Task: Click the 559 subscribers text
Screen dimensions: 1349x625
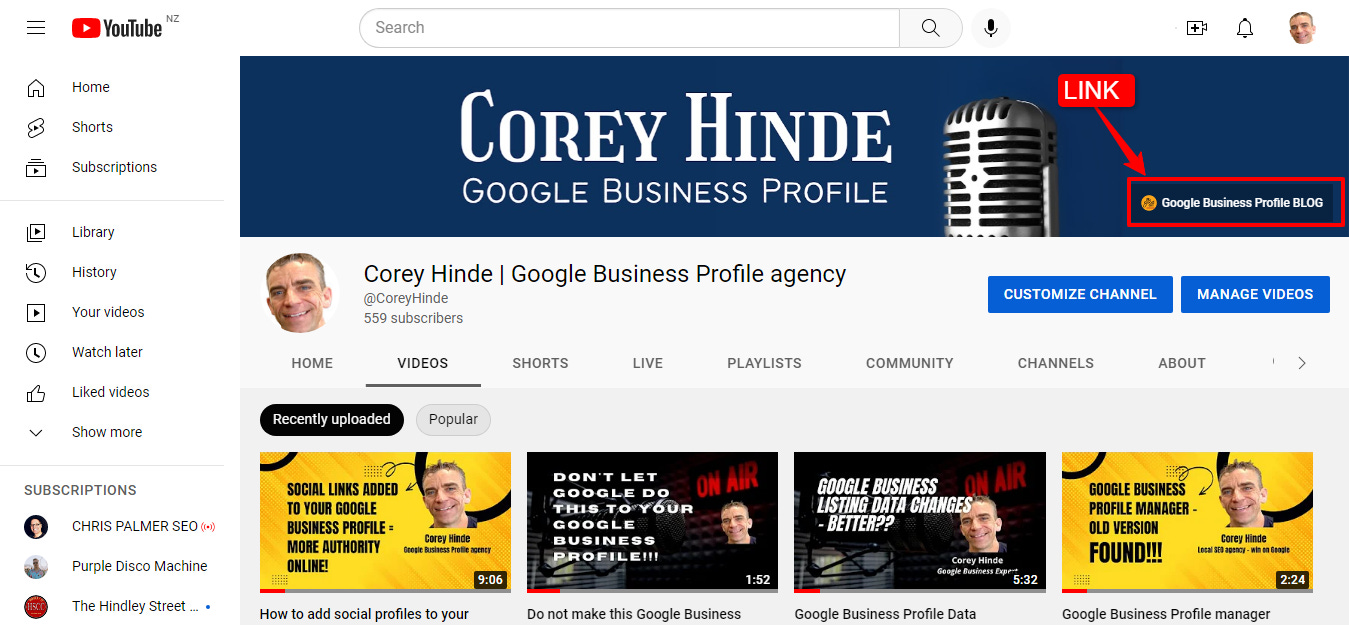Action: (413, 318)
